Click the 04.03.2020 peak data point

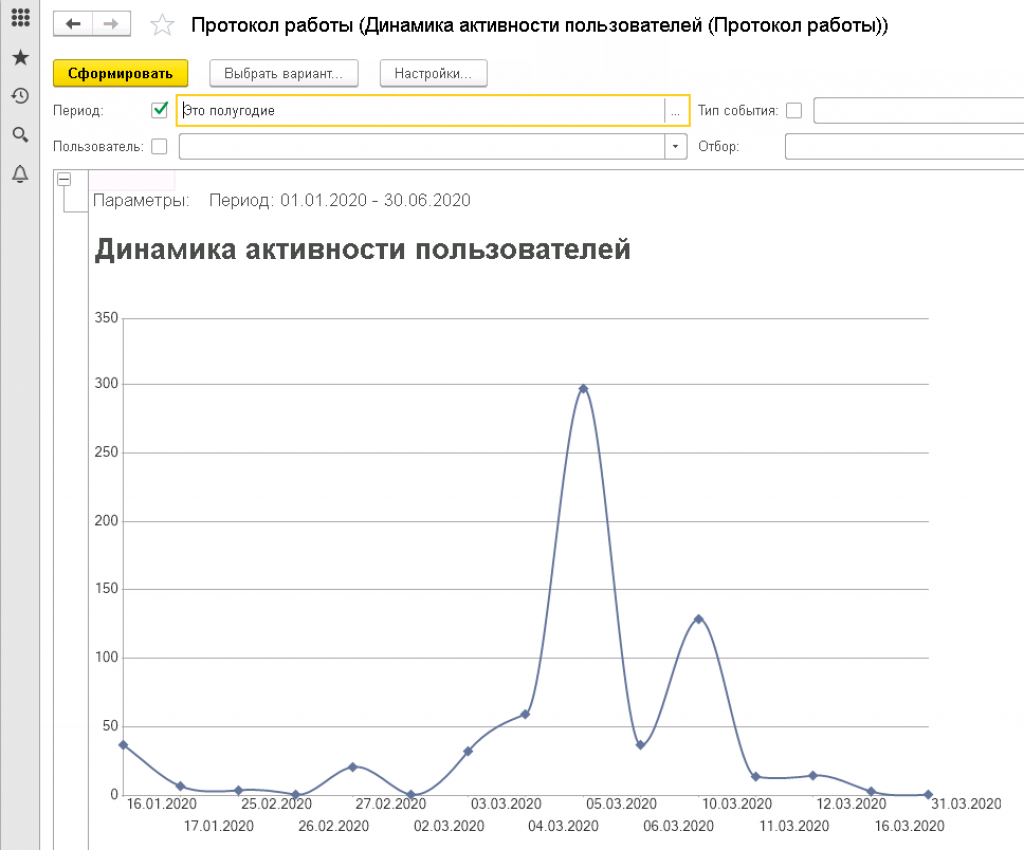tap(583, 388)
